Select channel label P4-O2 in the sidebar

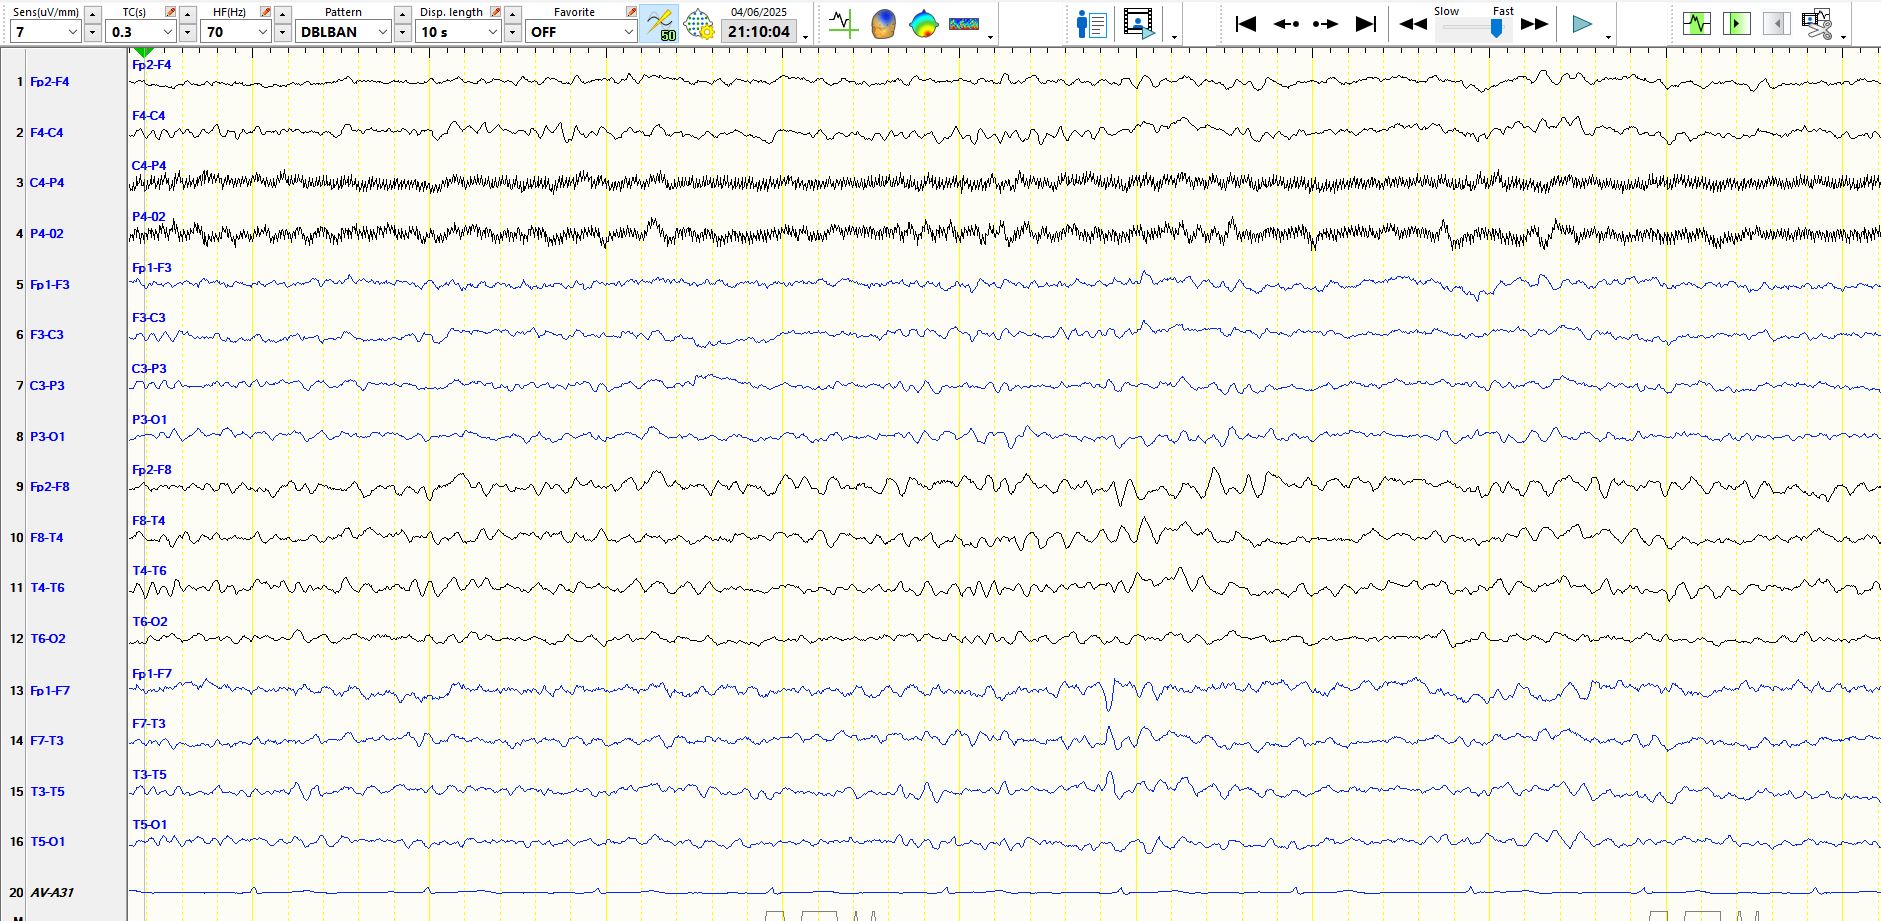coord(47,234)
